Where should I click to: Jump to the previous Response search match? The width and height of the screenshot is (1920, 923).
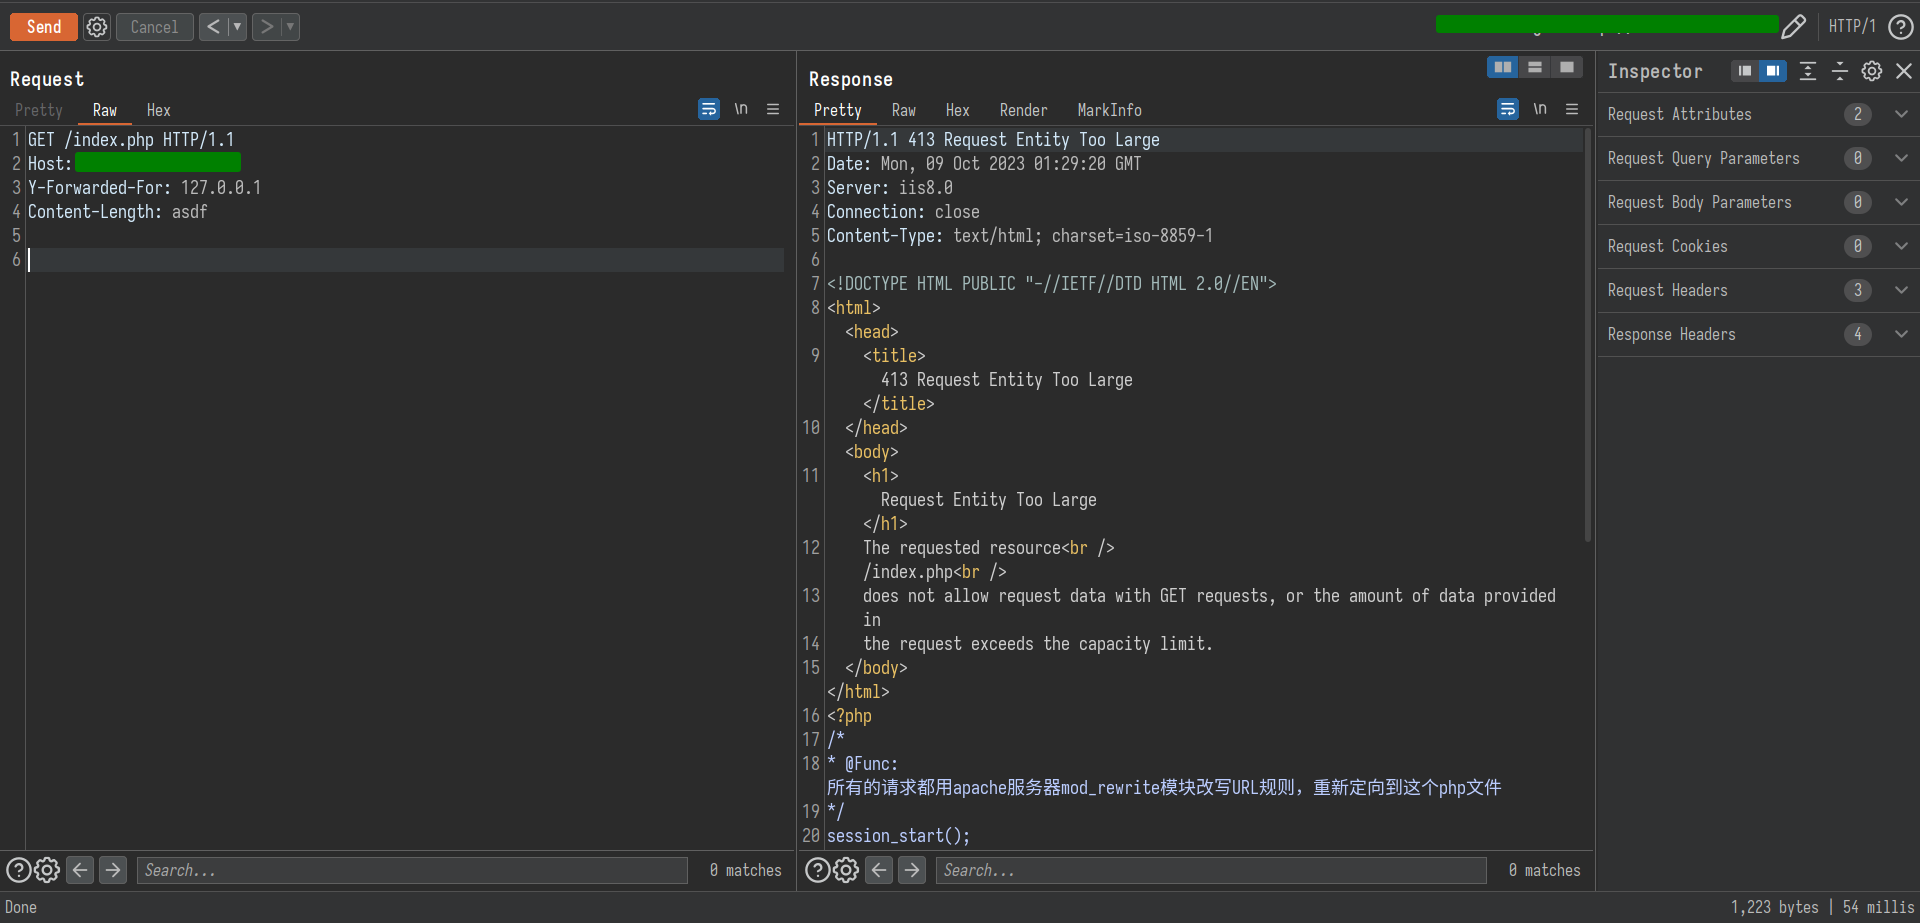pos(879,870)
